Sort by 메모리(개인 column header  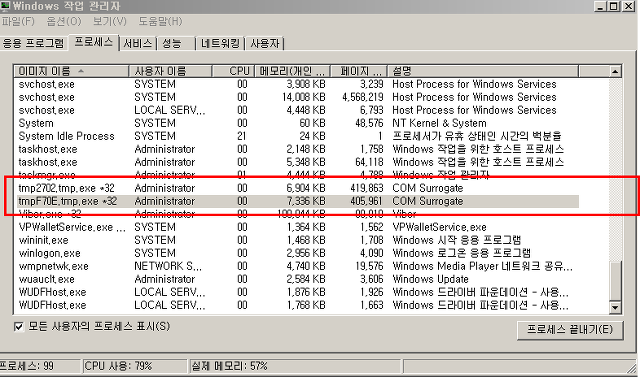292,71
